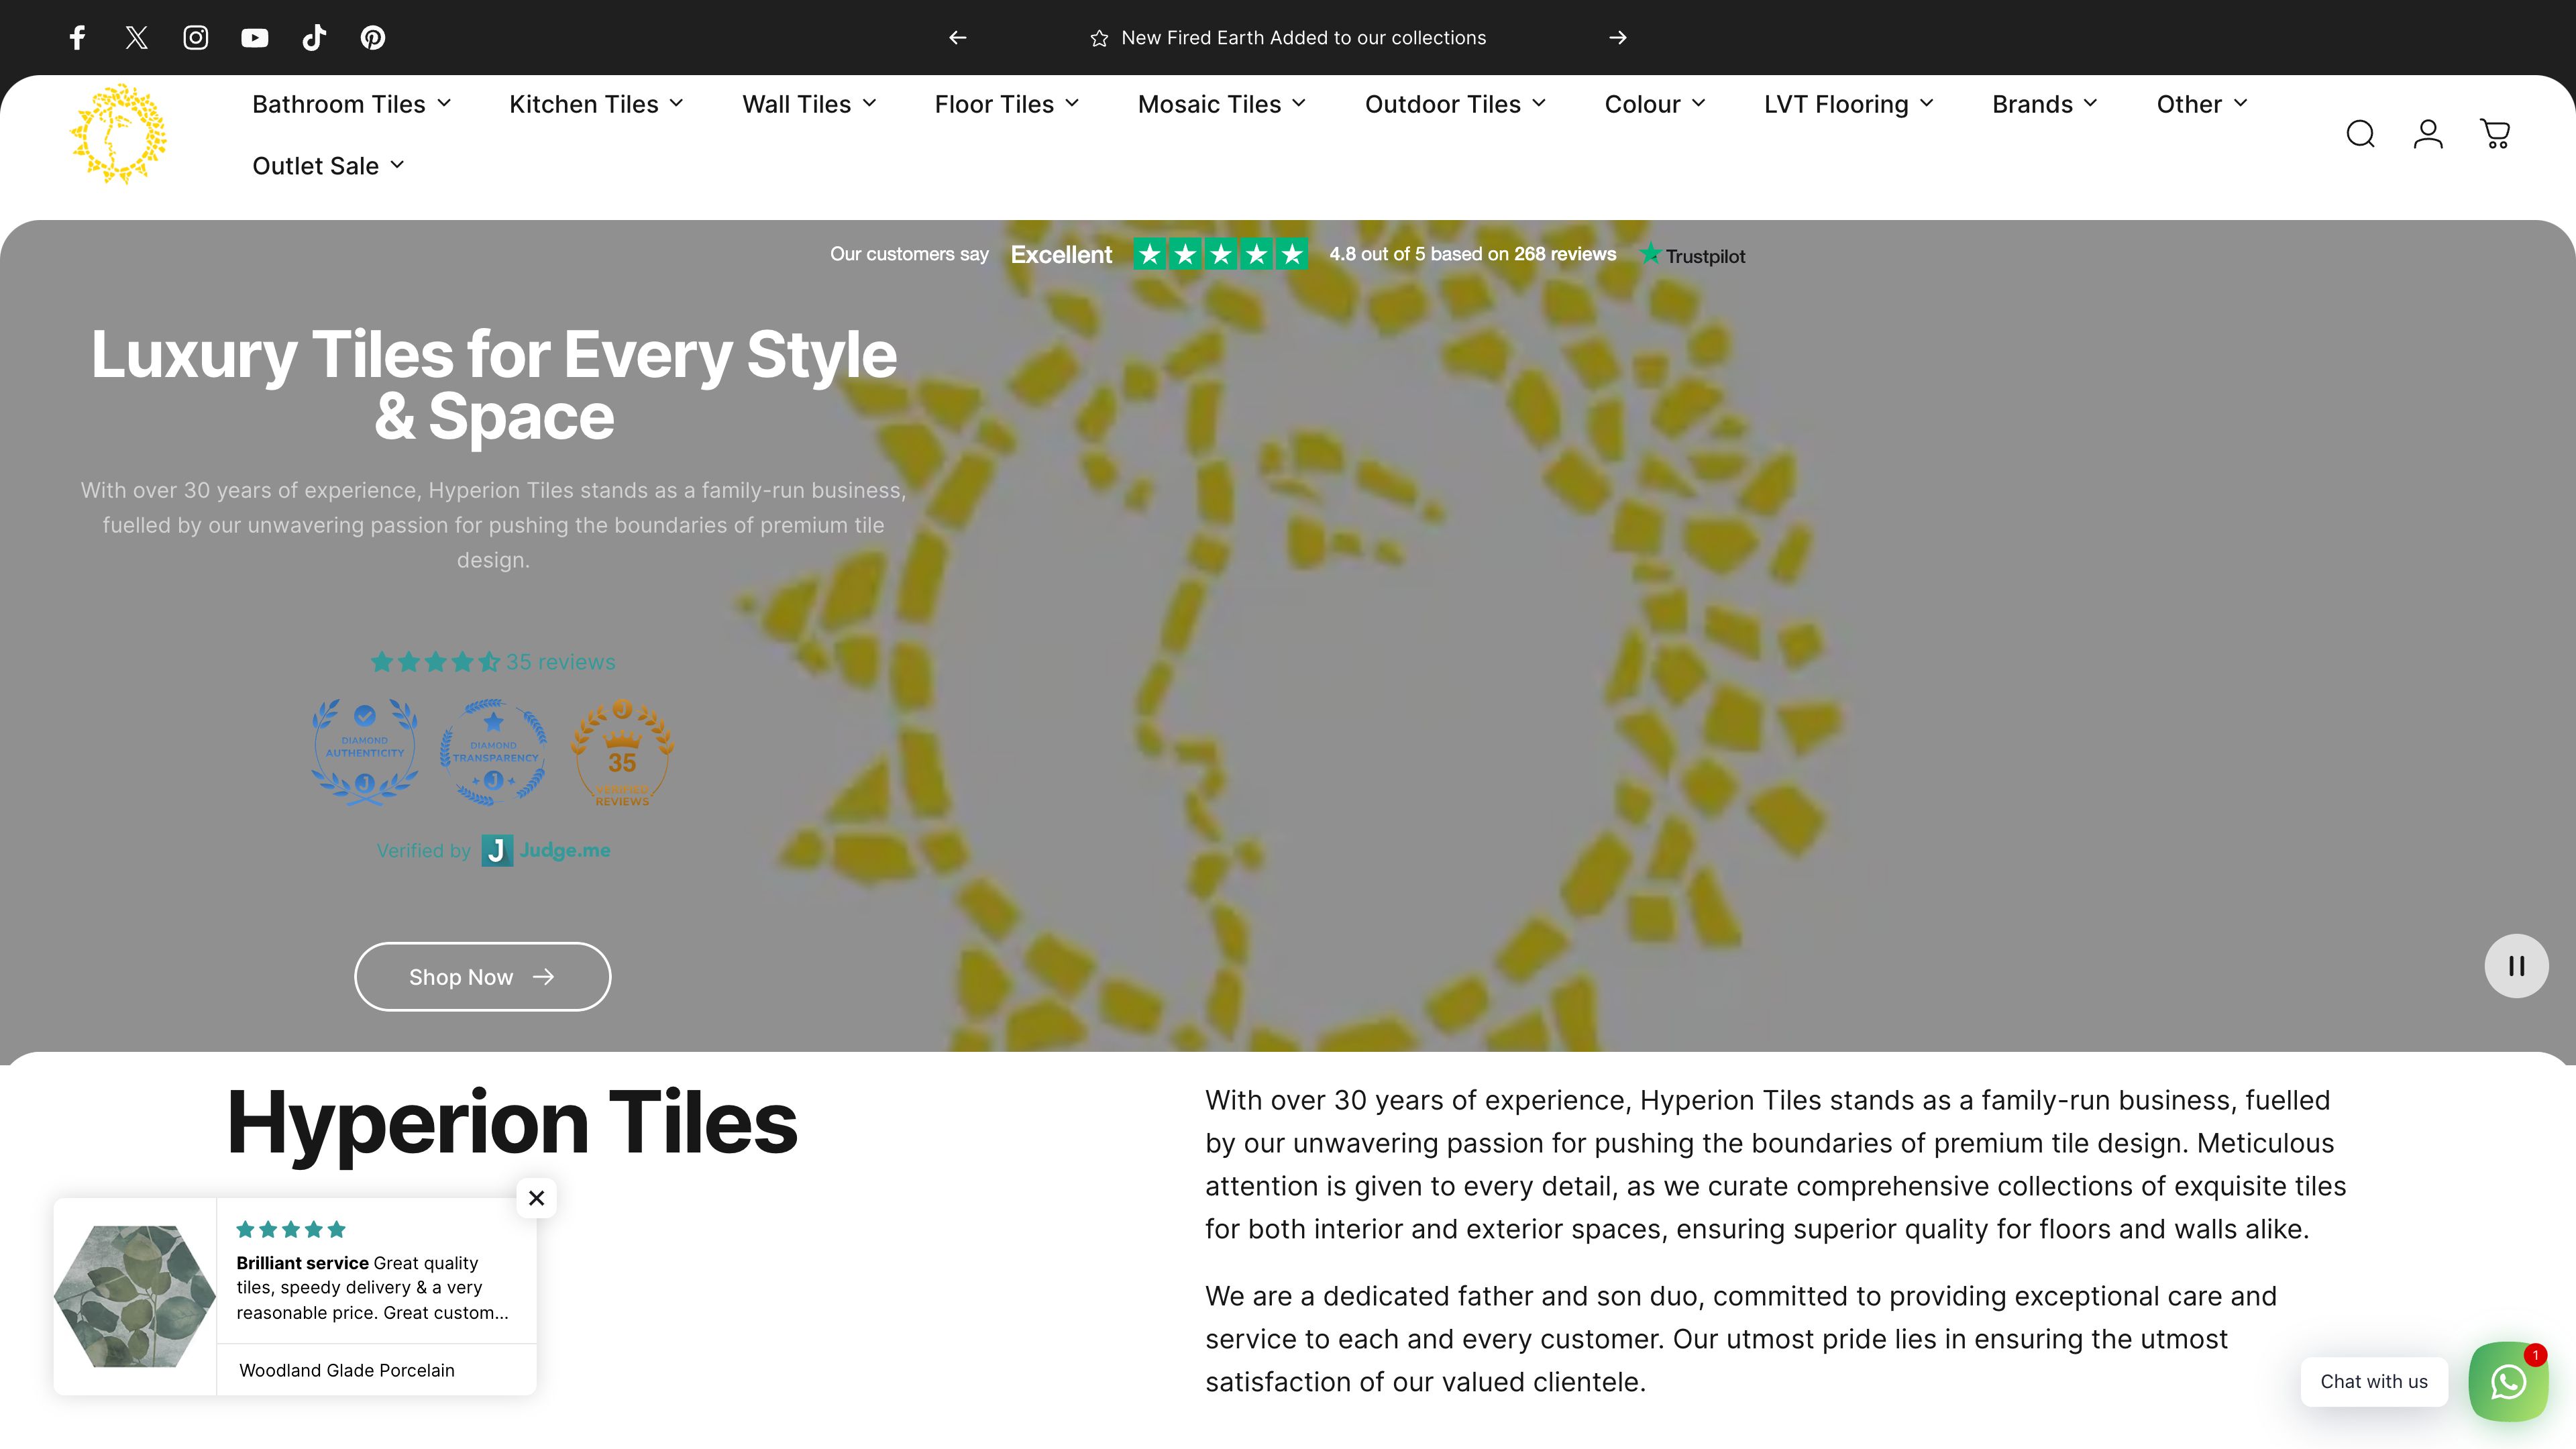
Task: Open the search icon
Action: [2361, 133]
